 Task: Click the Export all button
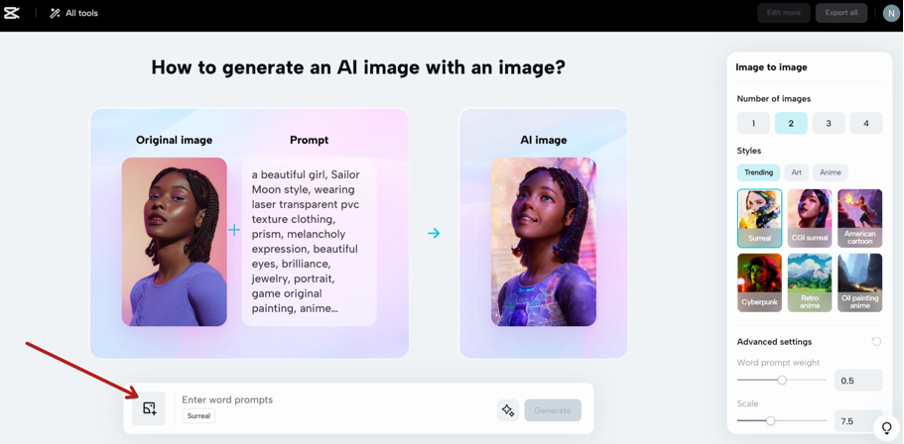pos(841,13)
